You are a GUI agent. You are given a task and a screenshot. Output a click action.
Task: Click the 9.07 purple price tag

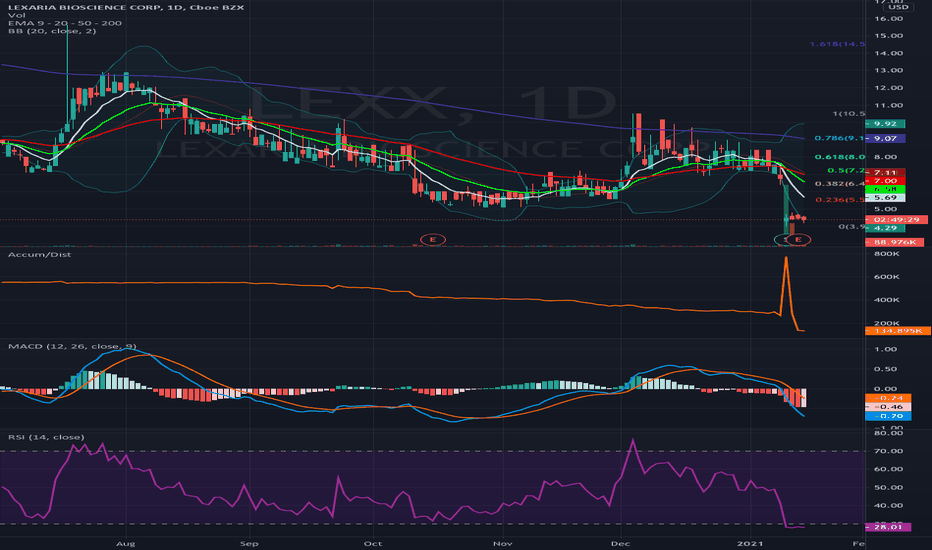point(886,139)
